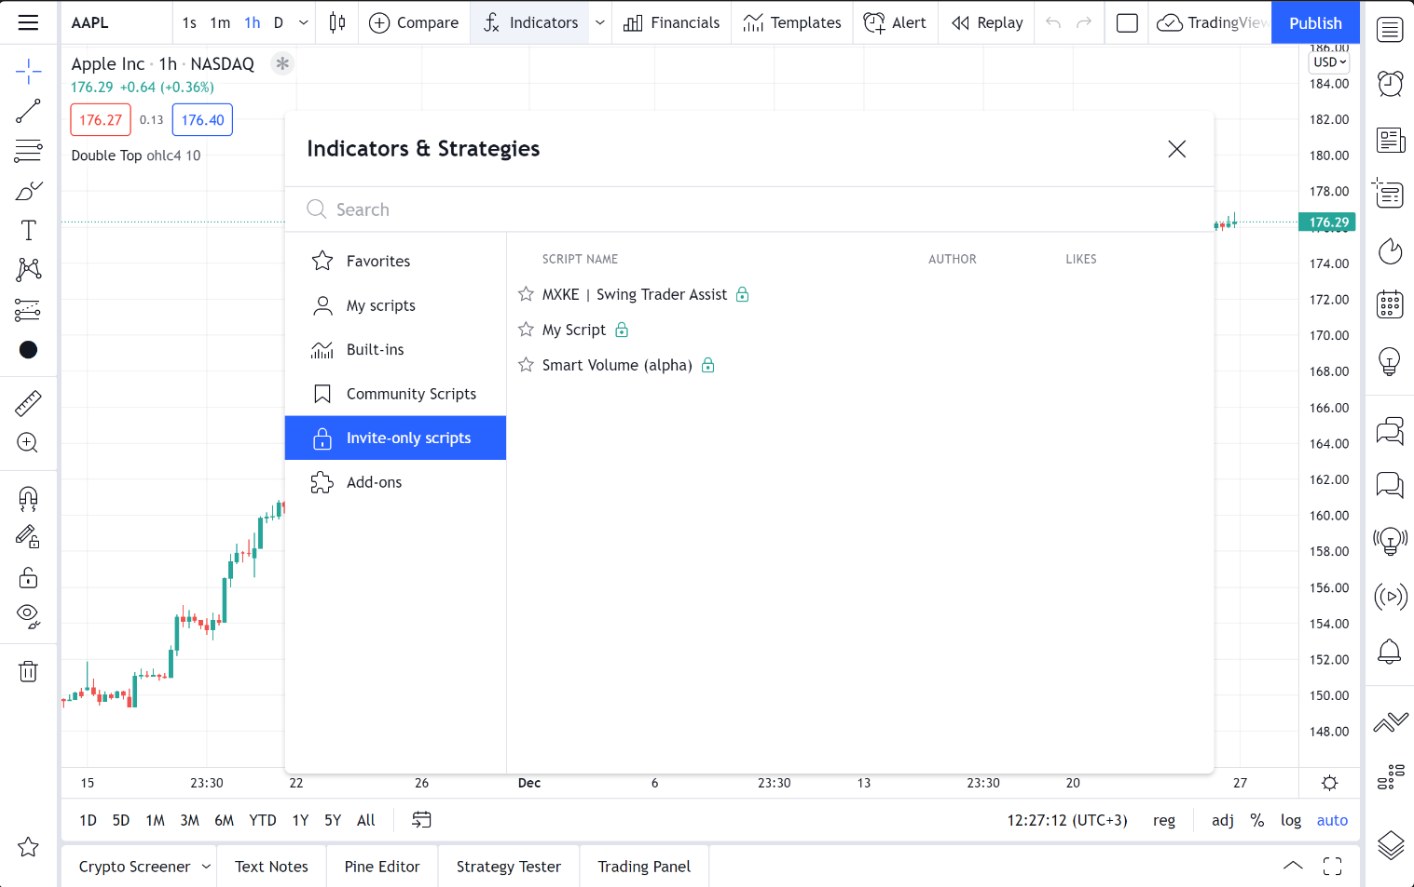The height and width of the screenshot is (887, 1414).
Task: Lock all drawings on the chart
Action: point(27,577)
